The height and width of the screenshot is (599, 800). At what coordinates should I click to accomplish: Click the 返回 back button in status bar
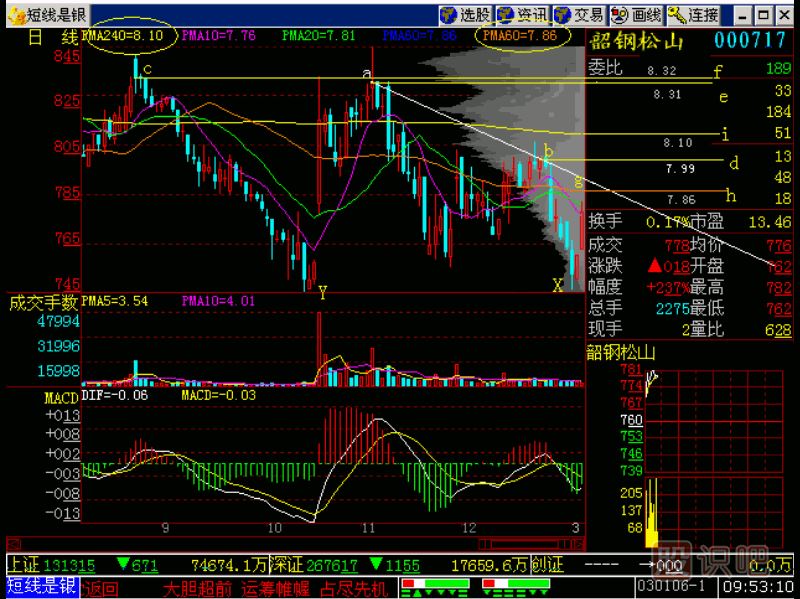(102, 587)
